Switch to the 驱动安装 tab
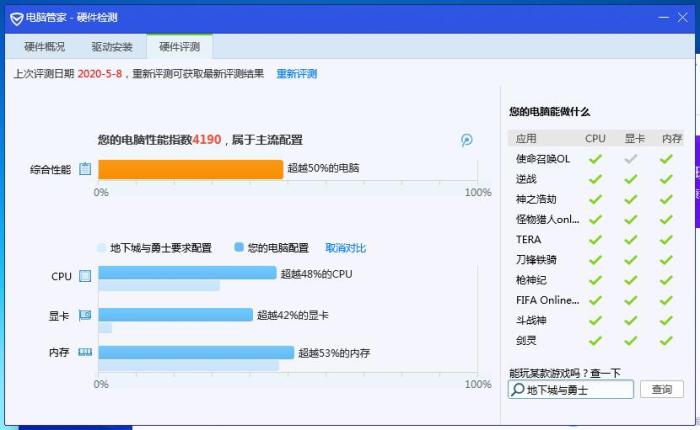The height and width of the screenshot is (430, 700). point(112,47)
